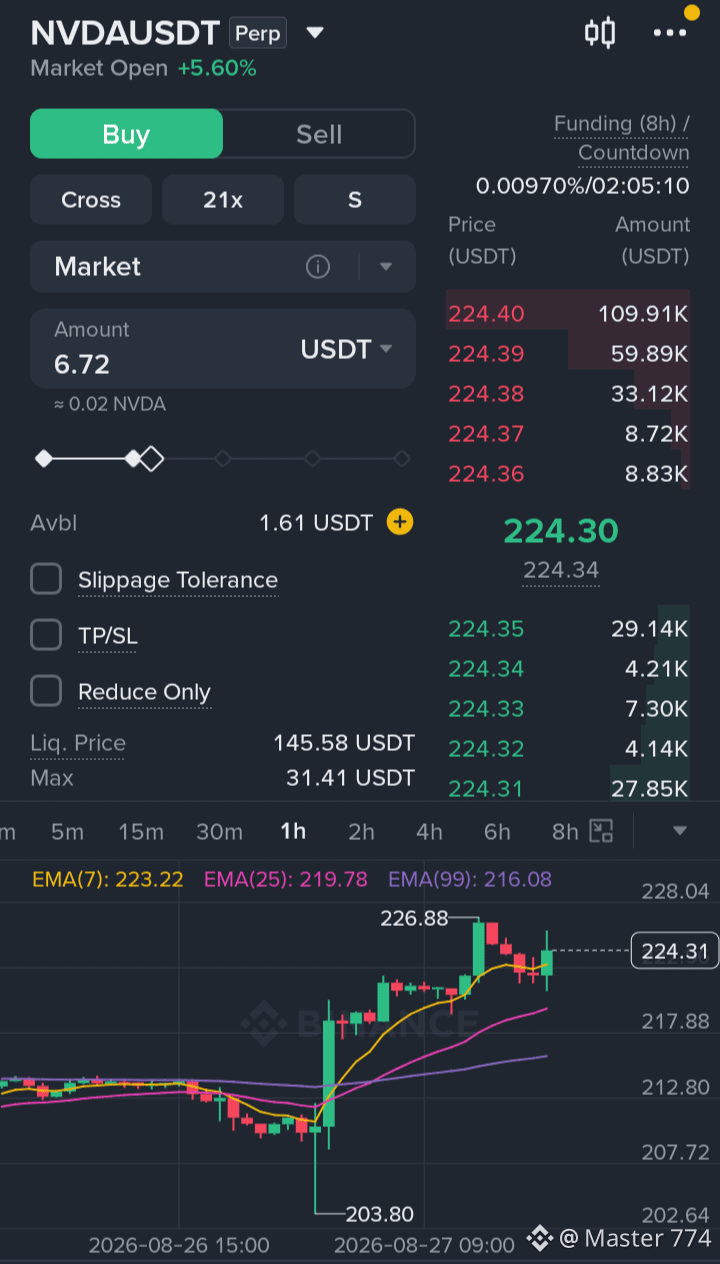Set amount slider to the 100% marker
Viewport: 720px width, 1264px height.
pos(401,459)
